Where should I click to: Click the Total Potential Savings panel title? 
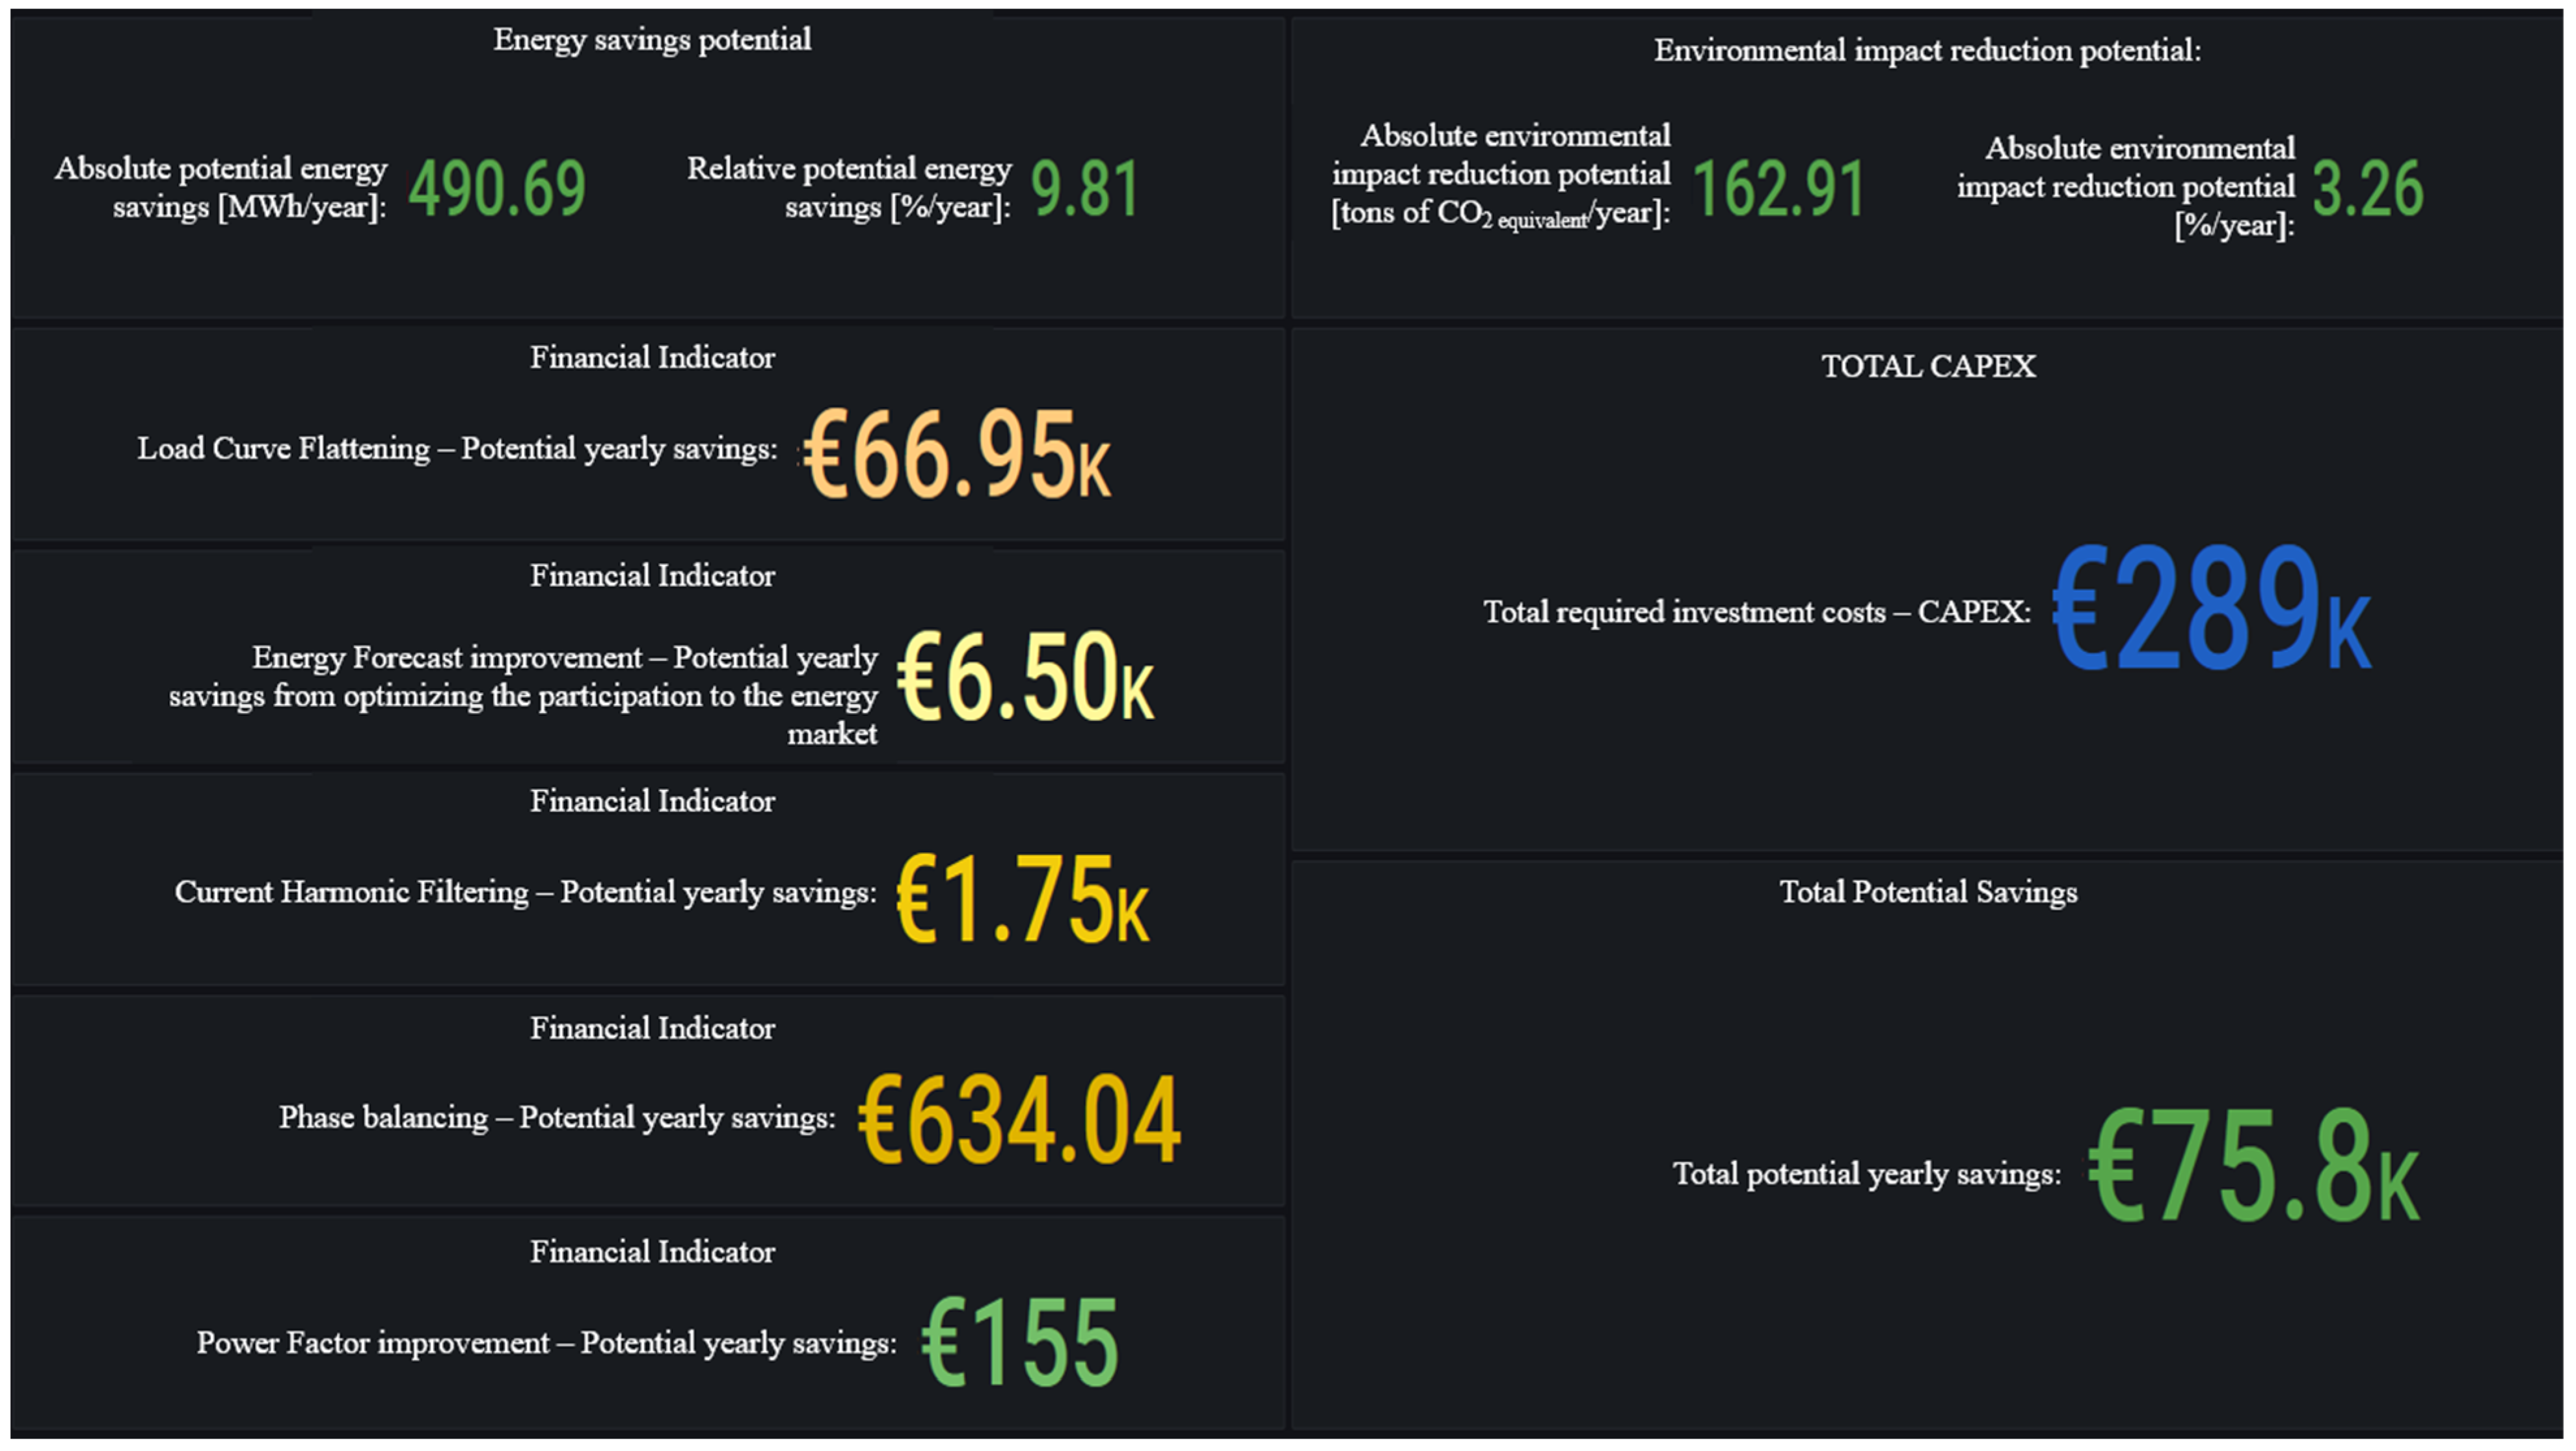point(1927,892)
